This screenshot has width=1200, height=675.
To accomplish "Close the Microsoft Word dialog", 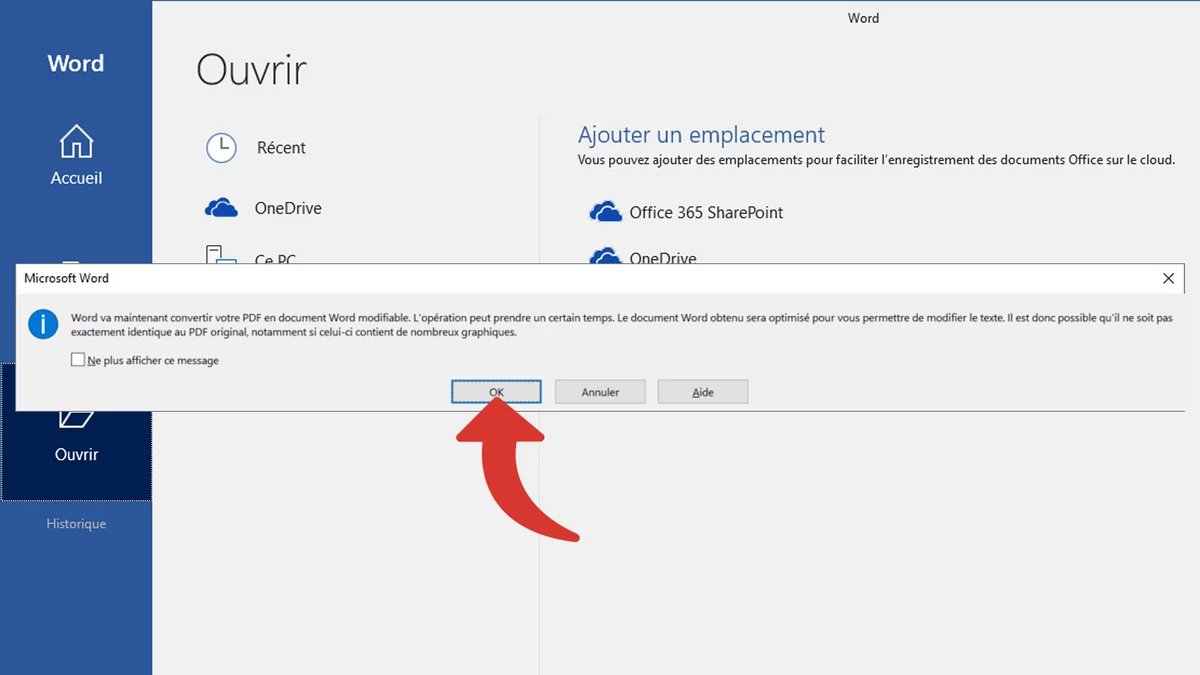I will pos(1168,279).
